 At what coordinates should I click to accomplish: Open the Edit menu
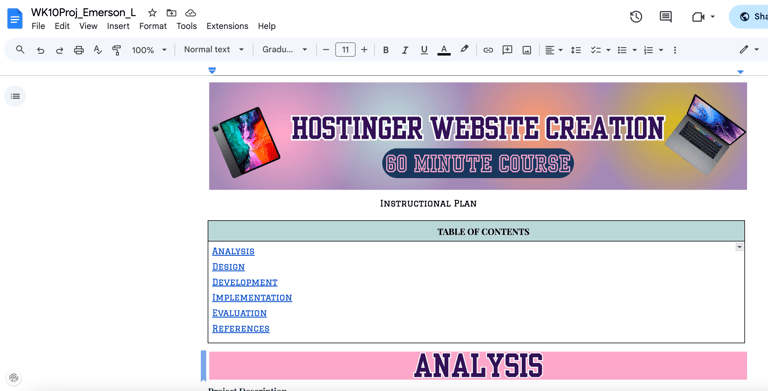pyautogui.click(x=62, y=26)
